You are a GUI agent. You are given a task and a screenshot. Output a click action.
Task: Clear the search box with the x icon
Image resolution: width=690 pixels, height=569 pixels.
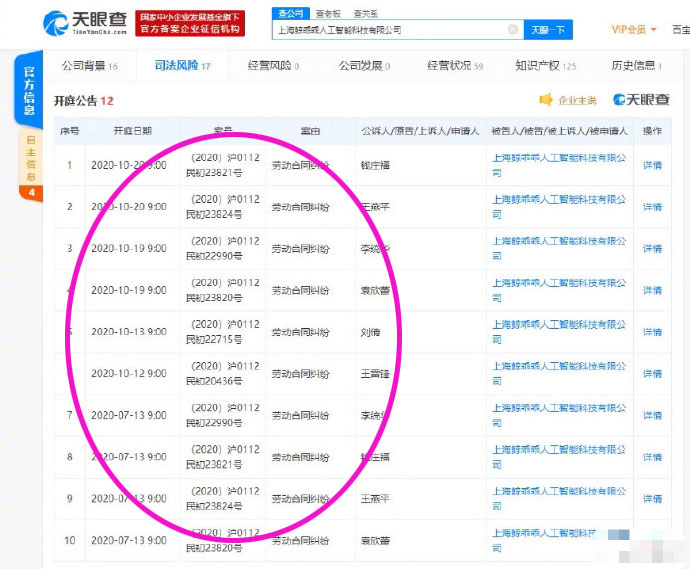click(x=513, y=29)
